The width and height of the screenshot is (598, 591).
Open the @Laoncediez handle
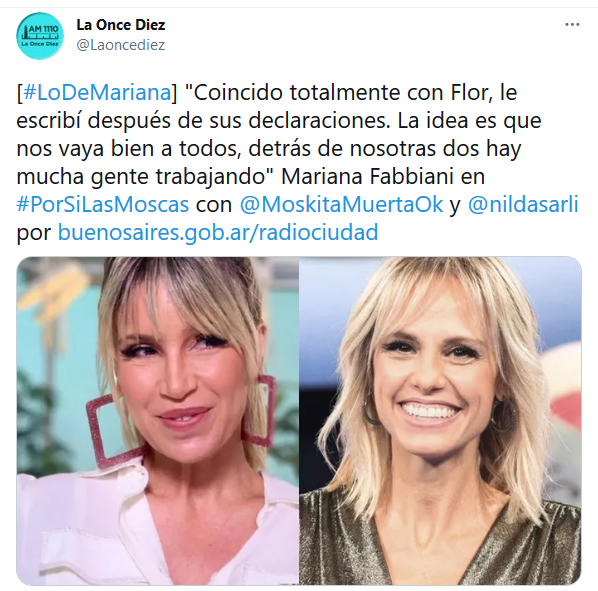(x=121, y=45)
